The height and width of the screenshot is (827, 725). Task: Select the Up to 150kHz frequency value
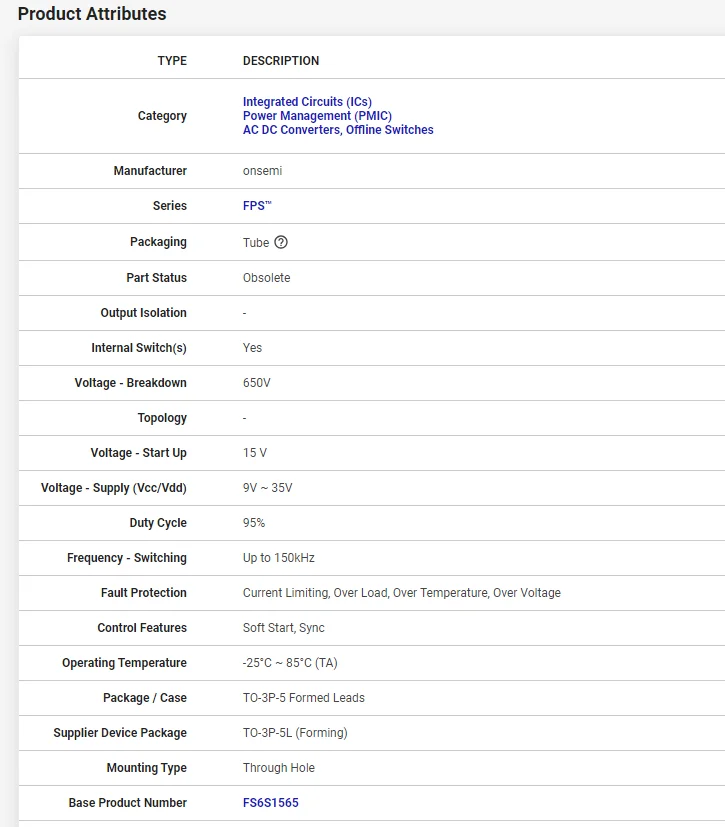(x=278, y=558)
